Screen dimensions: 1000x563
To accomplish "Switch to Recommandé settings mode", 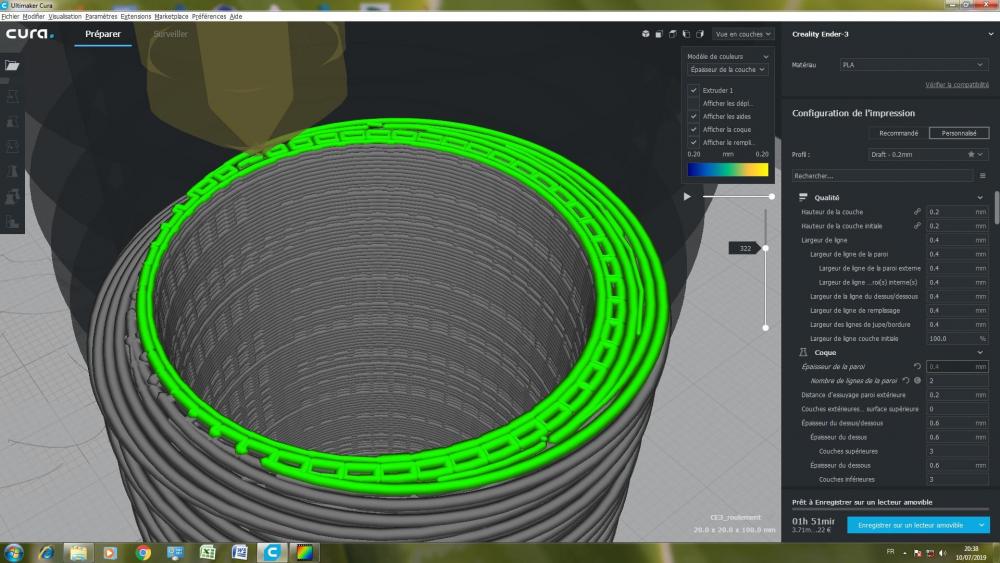I will [x=899, y=133].
